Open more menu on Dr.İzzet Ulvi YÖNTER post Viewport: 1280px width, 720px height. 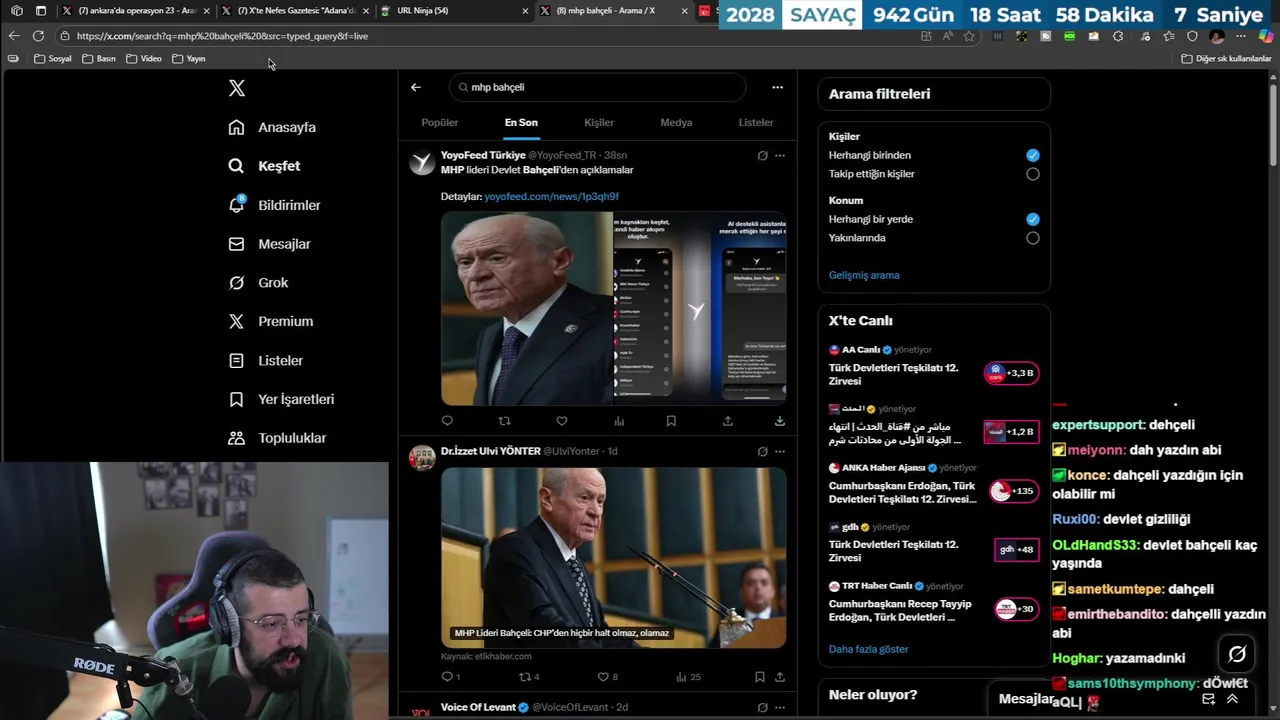coord(780,451)
